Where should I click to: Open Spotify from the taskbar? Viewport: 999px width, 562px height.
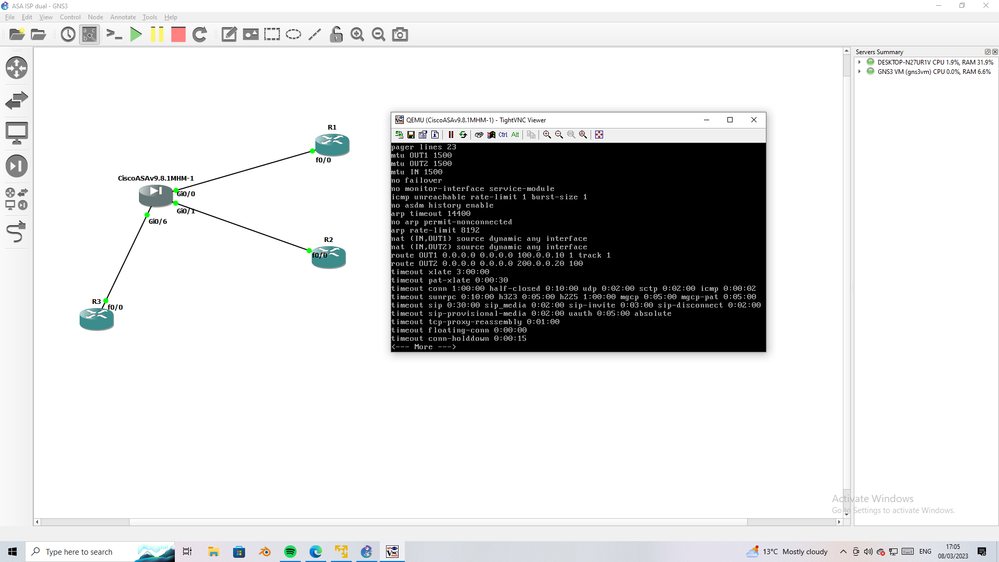pyautogui.click(x=290, y=552)
